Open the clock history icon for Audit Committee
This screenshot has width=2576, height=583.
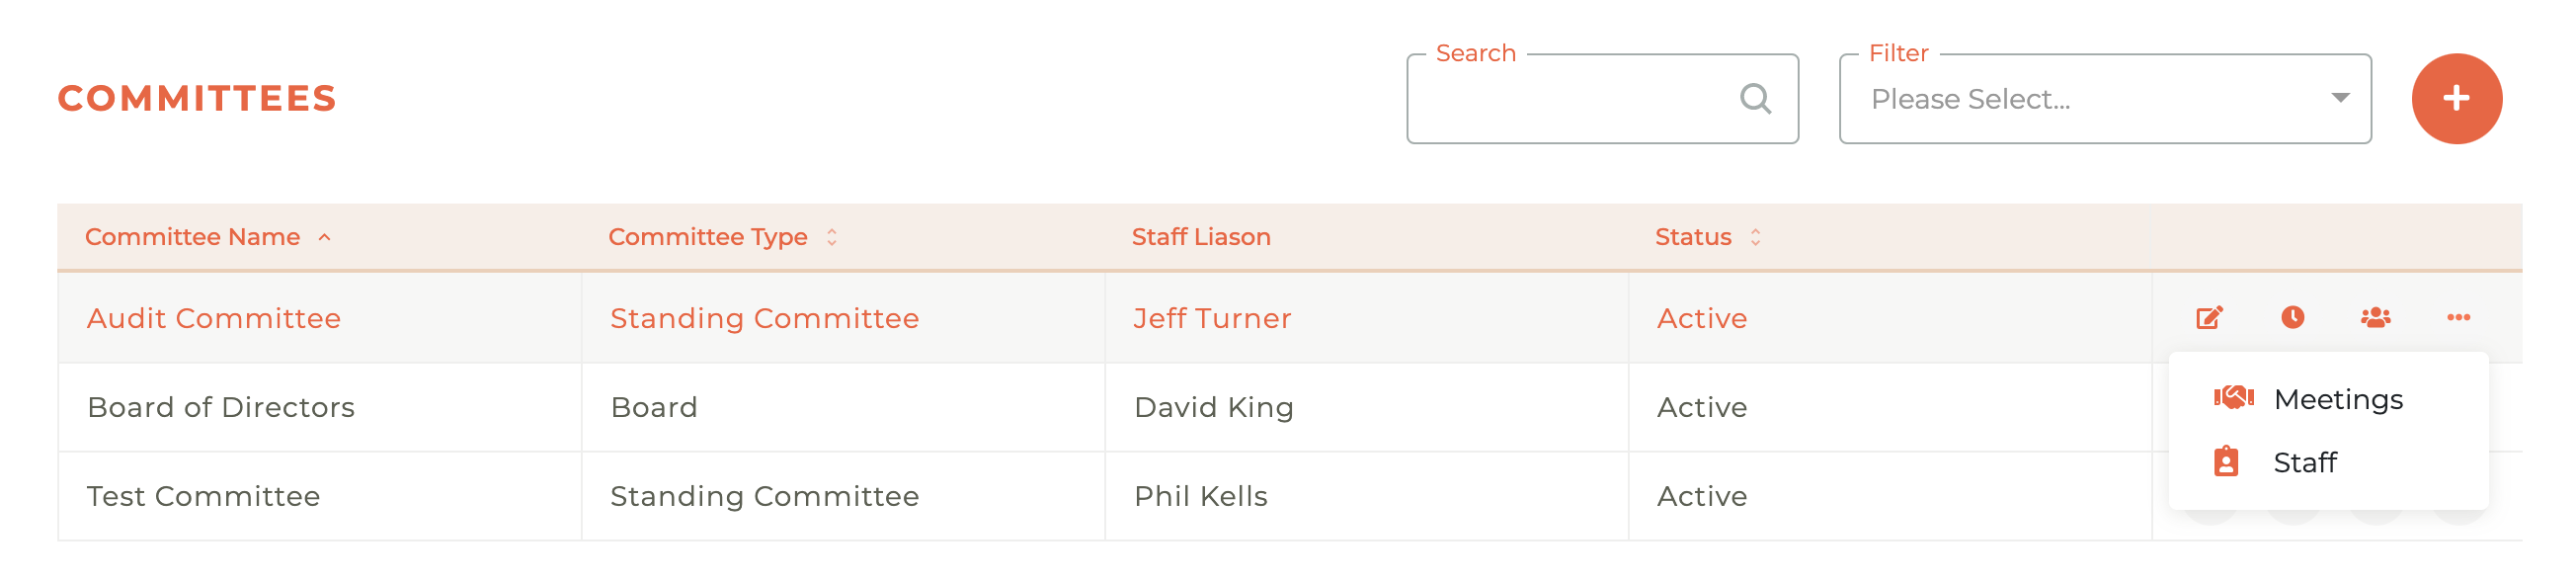(2292, 318)
